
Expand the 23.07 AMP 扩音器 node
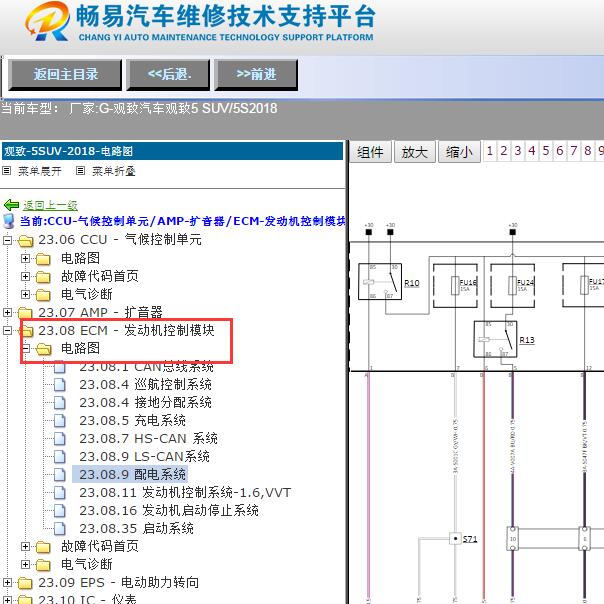point(7,312)
